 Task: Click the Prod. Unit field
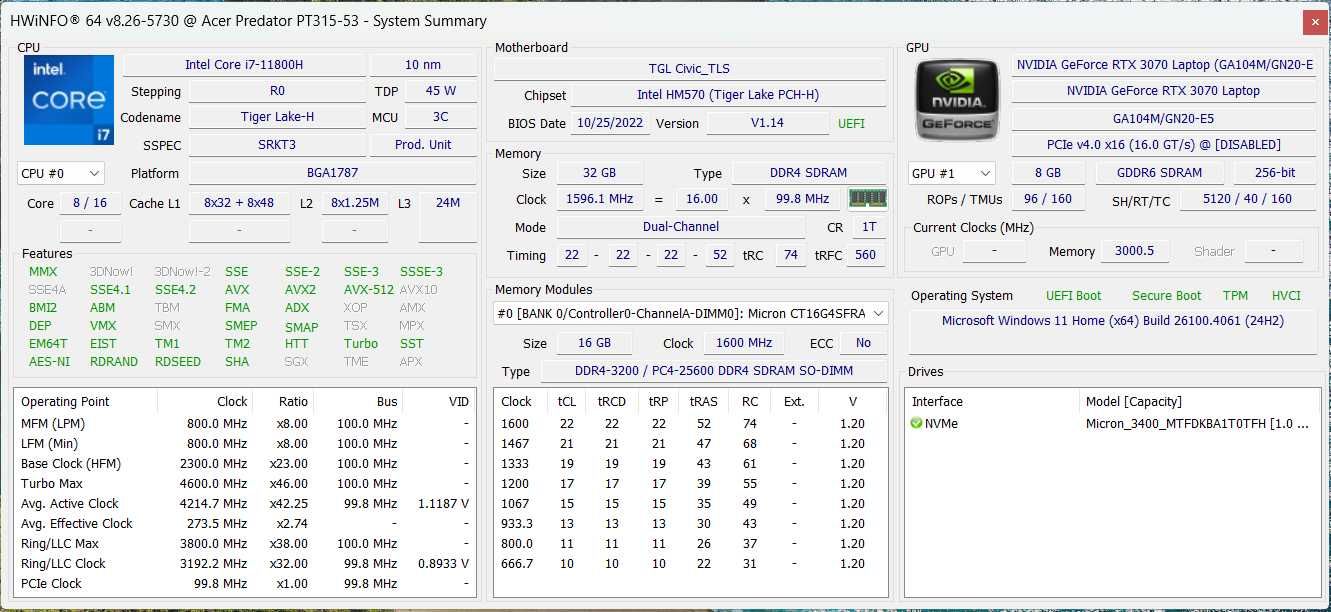(x=423, y=144)
